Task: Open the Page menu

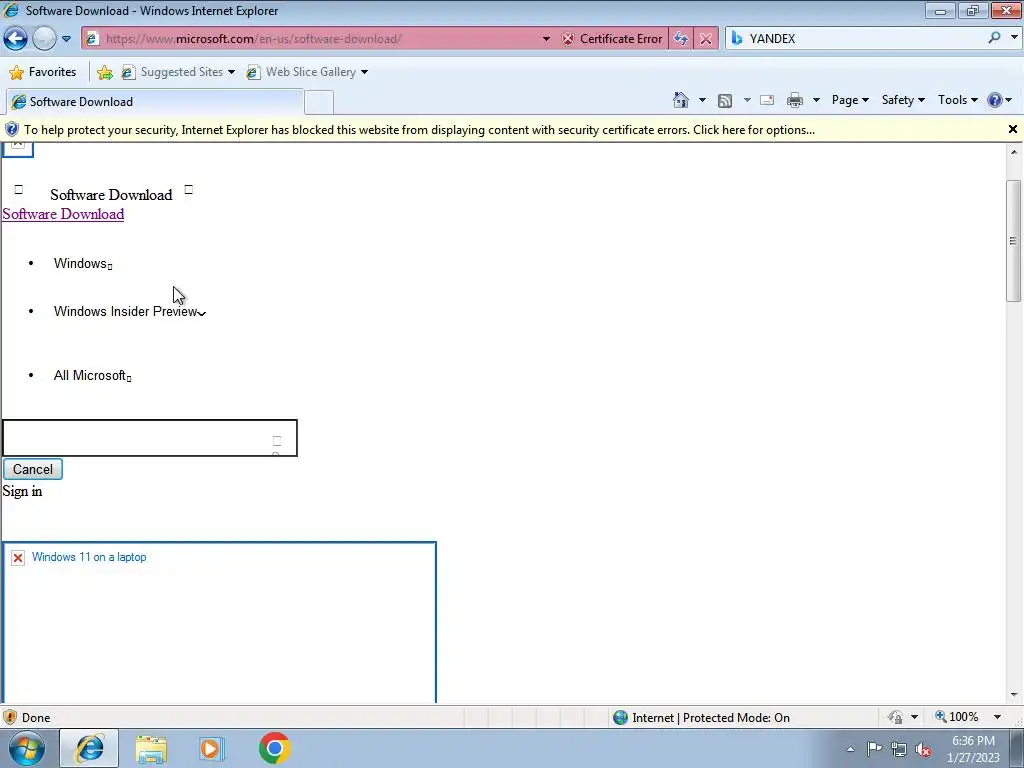Action: pos(850,100)
